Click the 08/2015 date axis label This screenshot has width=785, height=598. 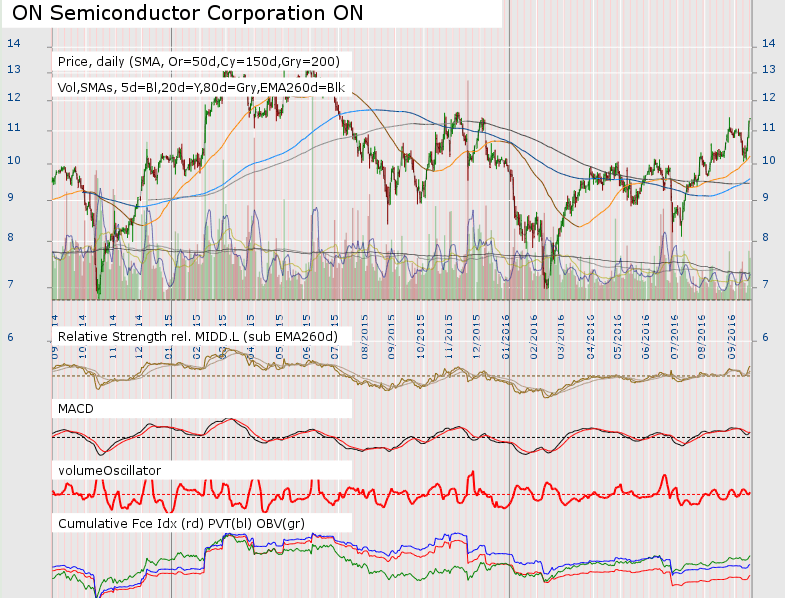364,337
